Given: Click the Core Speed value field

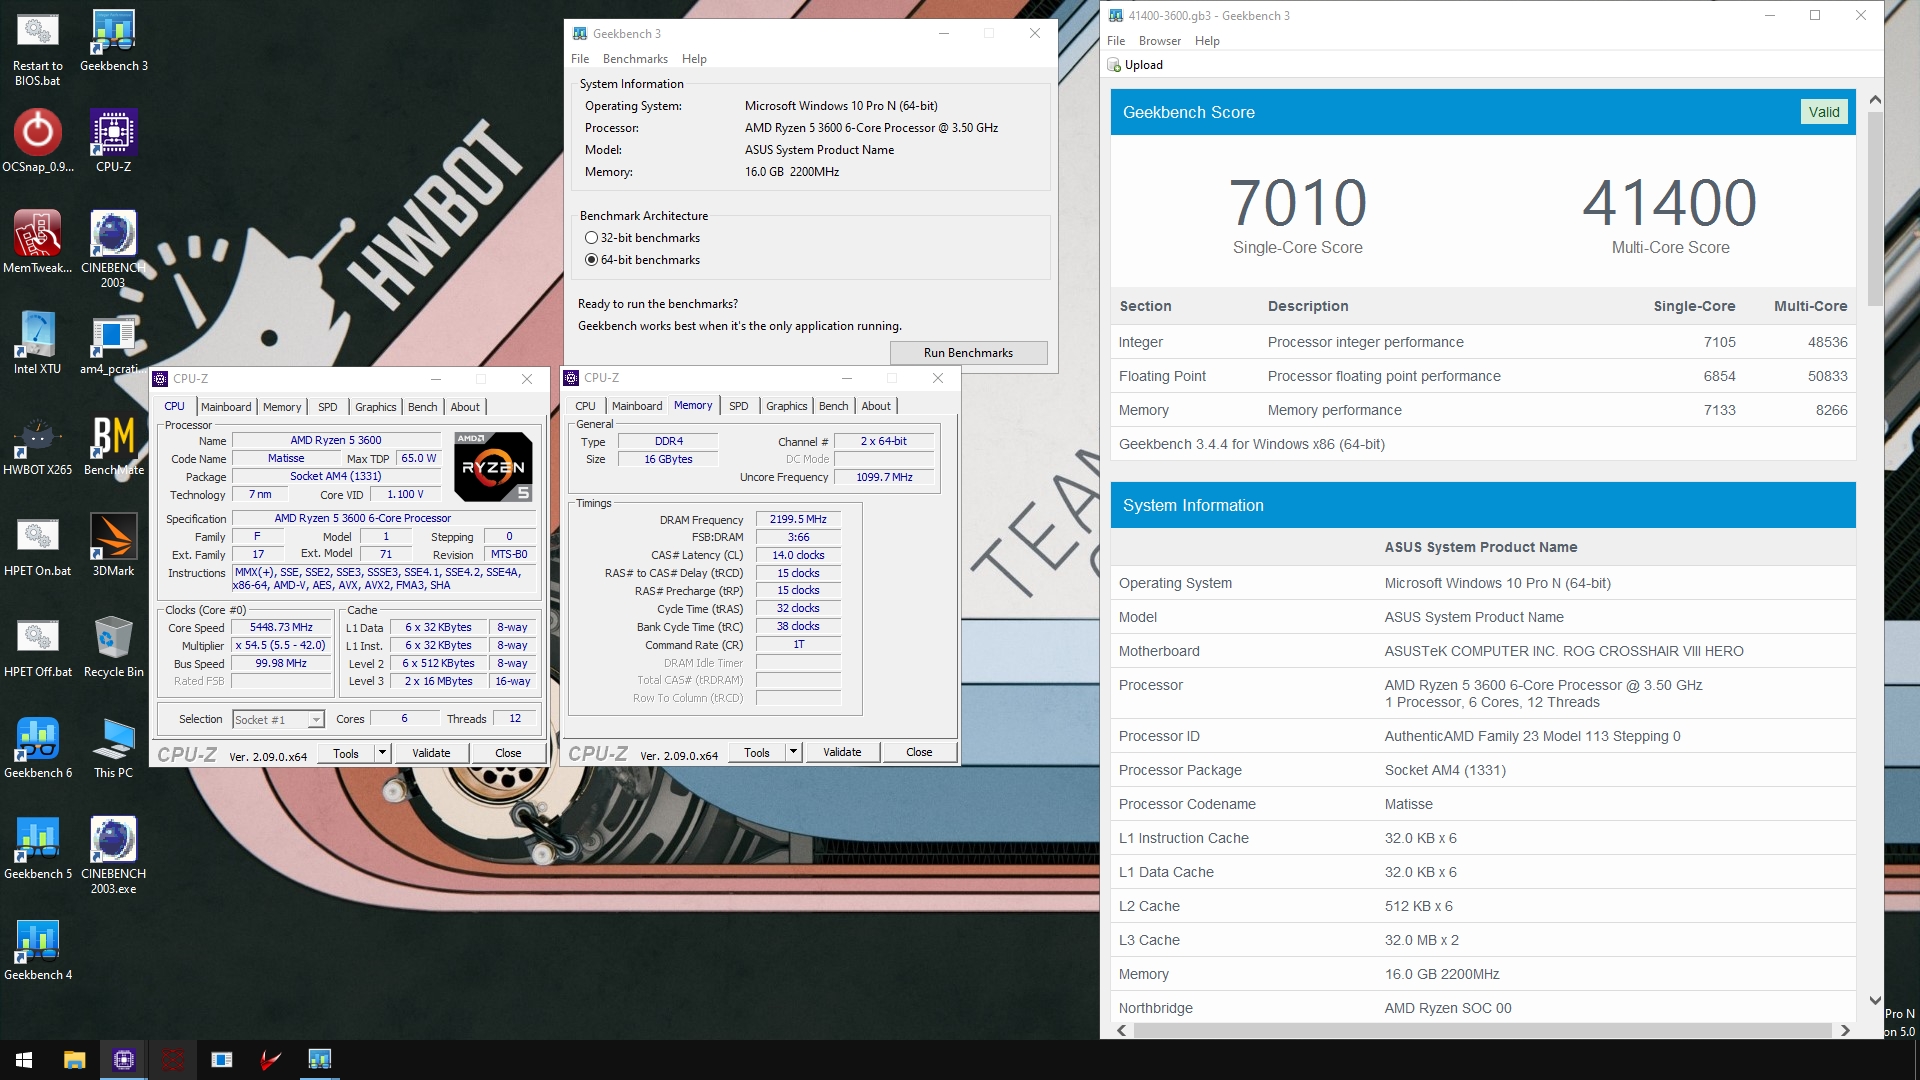Looking at the screenshot, I should click(x=281, y=628).
